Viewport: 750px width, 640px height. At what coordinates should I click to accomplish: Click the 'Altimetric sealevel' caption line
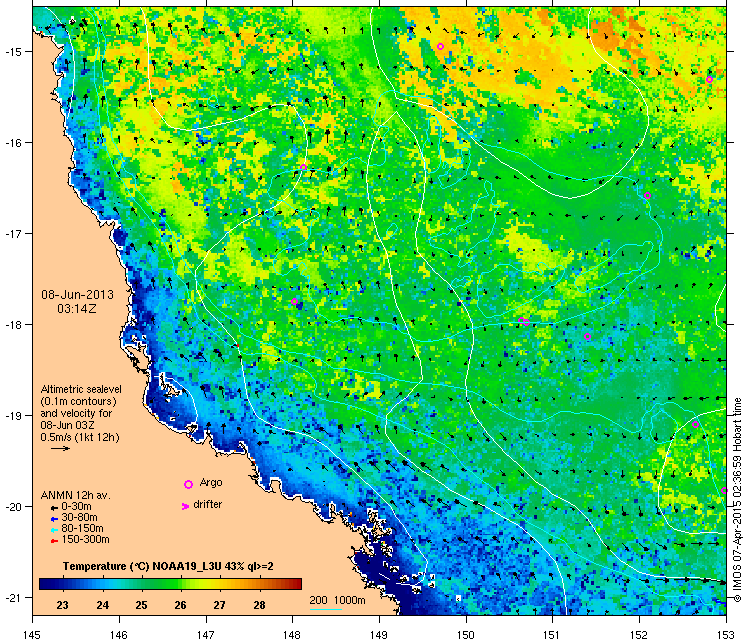pyautogui.click(x=81, y=389)
